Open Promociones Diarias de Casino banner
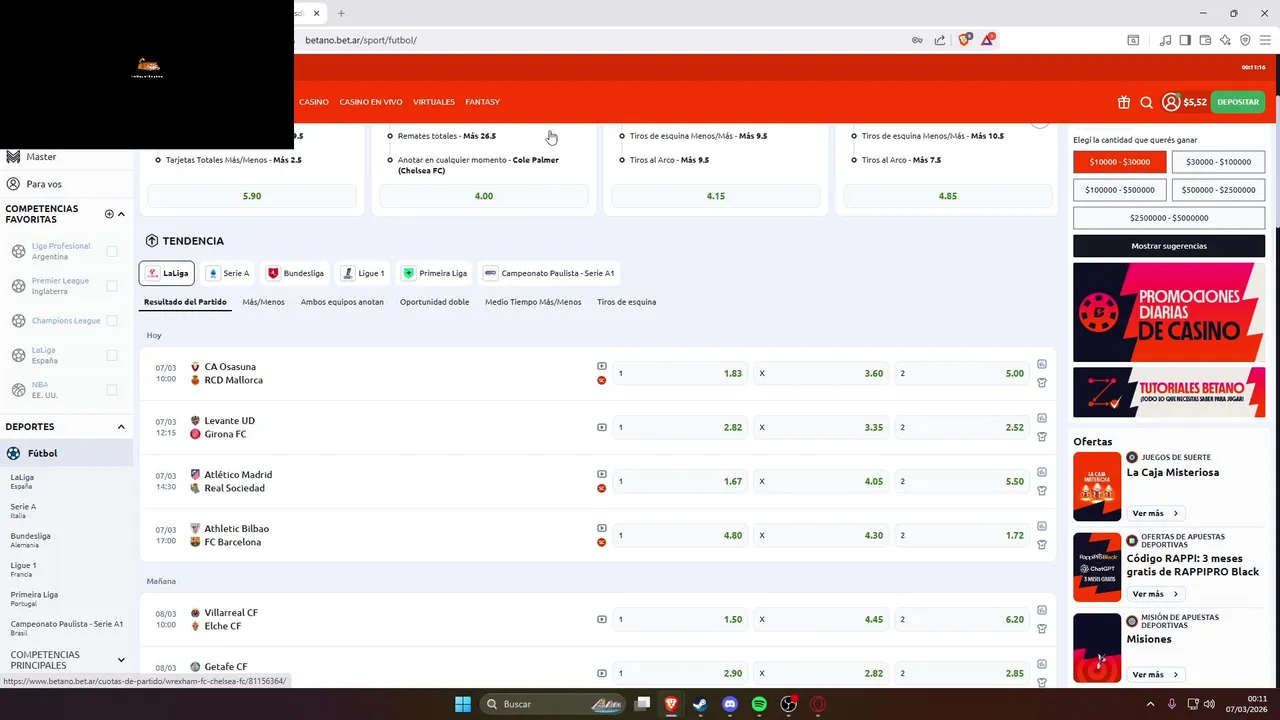1280x720 pixels. tap(1169, 312)
